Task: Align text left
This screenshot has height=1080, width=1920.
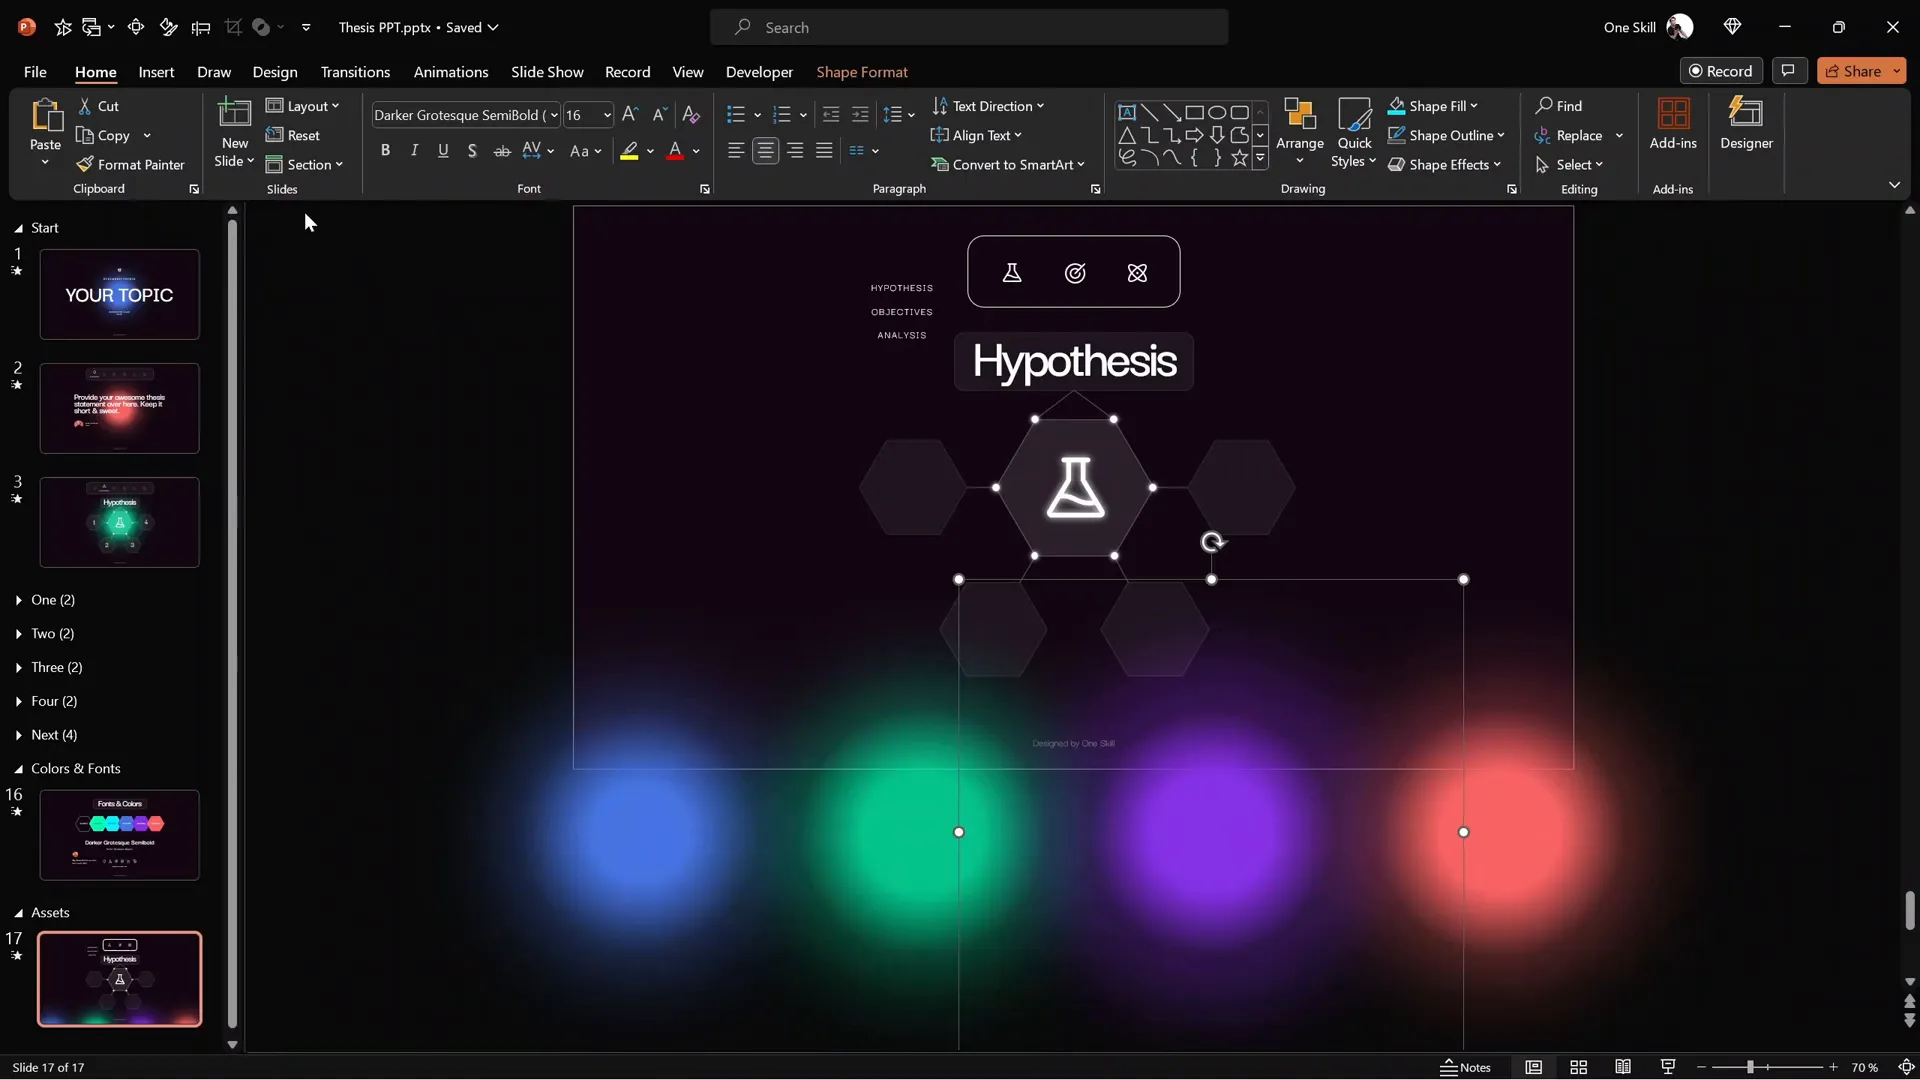Action: 736,151
